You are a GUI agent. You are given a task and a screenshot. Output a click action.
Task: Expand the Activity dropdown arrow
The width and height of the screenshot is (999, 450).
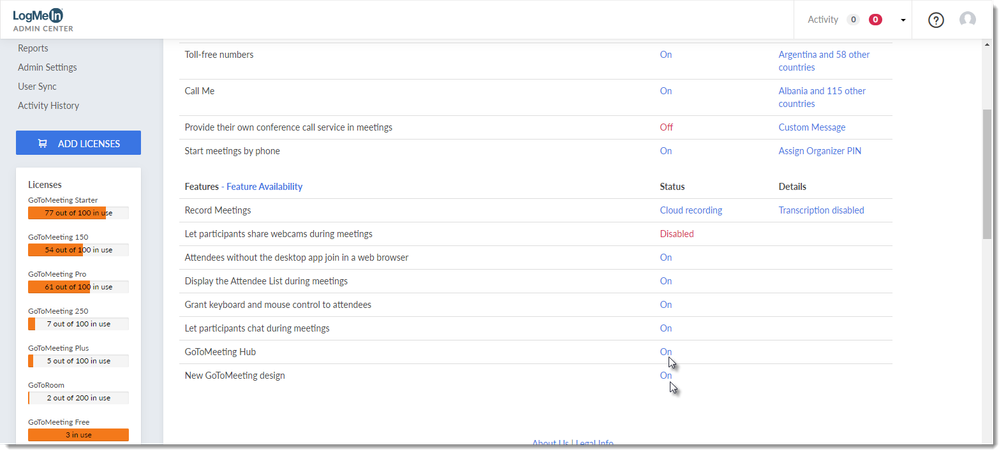tap(903, 20)
